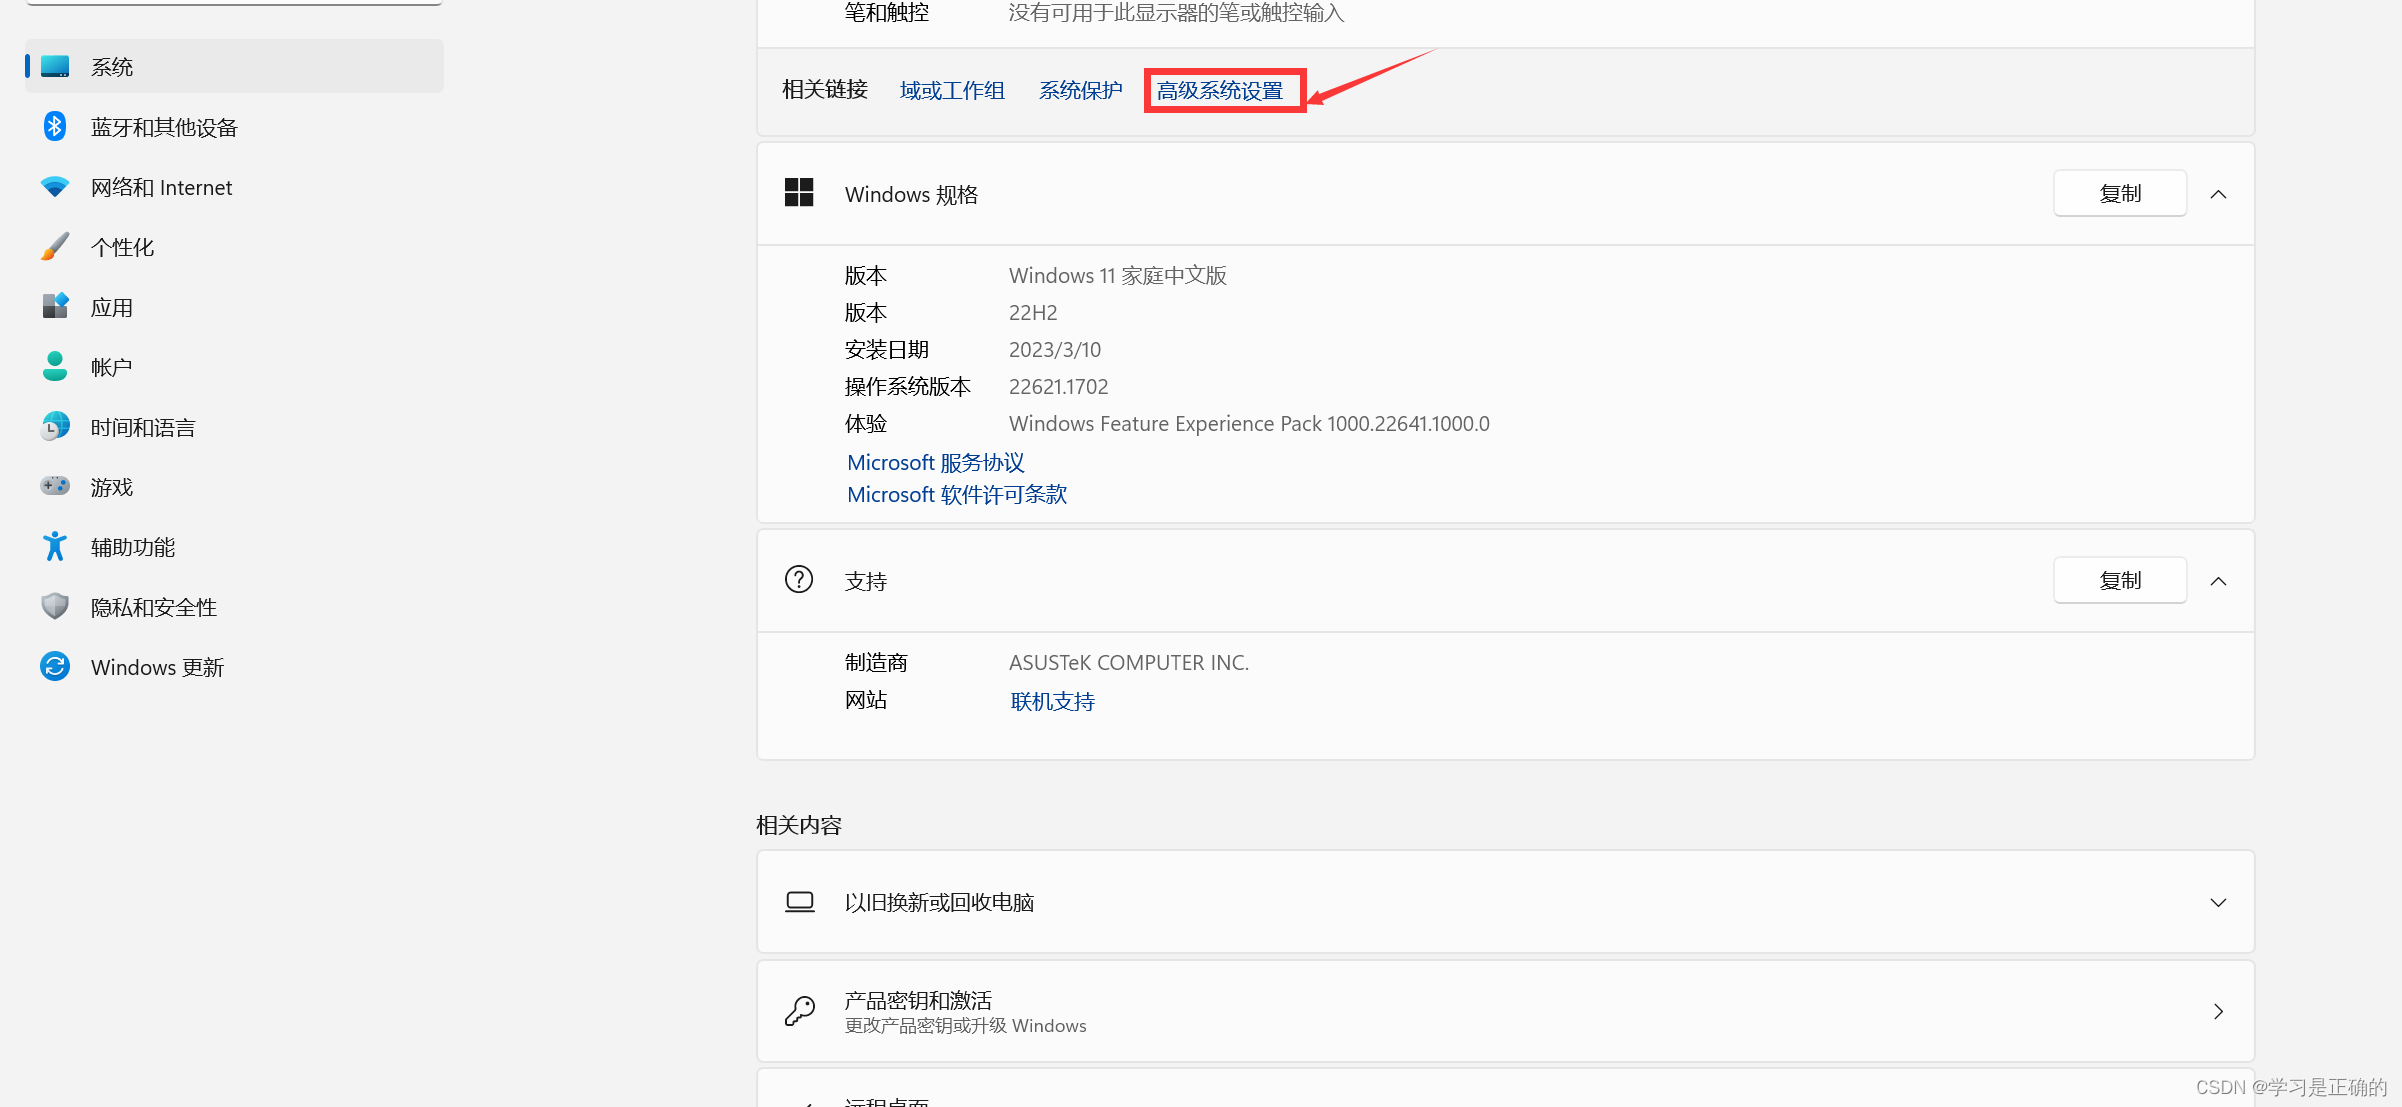The height and width of the screenshot is (1107, 2402).
Task: Copy Windows 规格 with 复制 button
Action: (2120, 193)
